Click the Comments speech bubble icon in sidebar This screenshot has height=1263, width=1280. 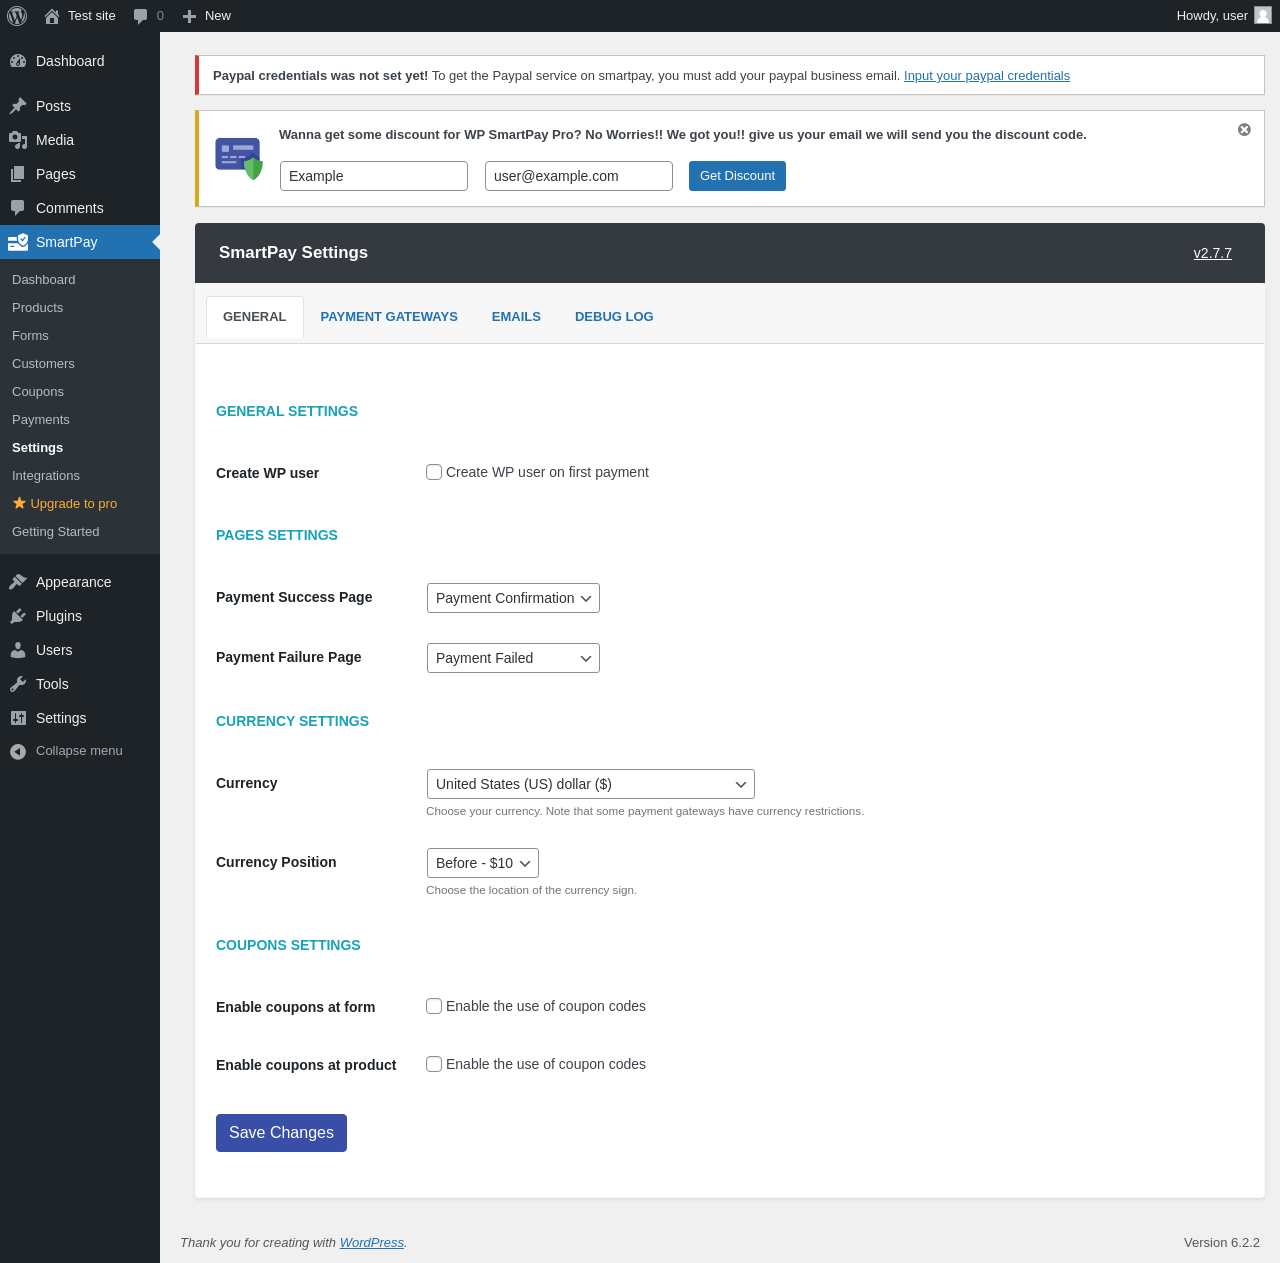pyautogui.click(x=18, y=208)
